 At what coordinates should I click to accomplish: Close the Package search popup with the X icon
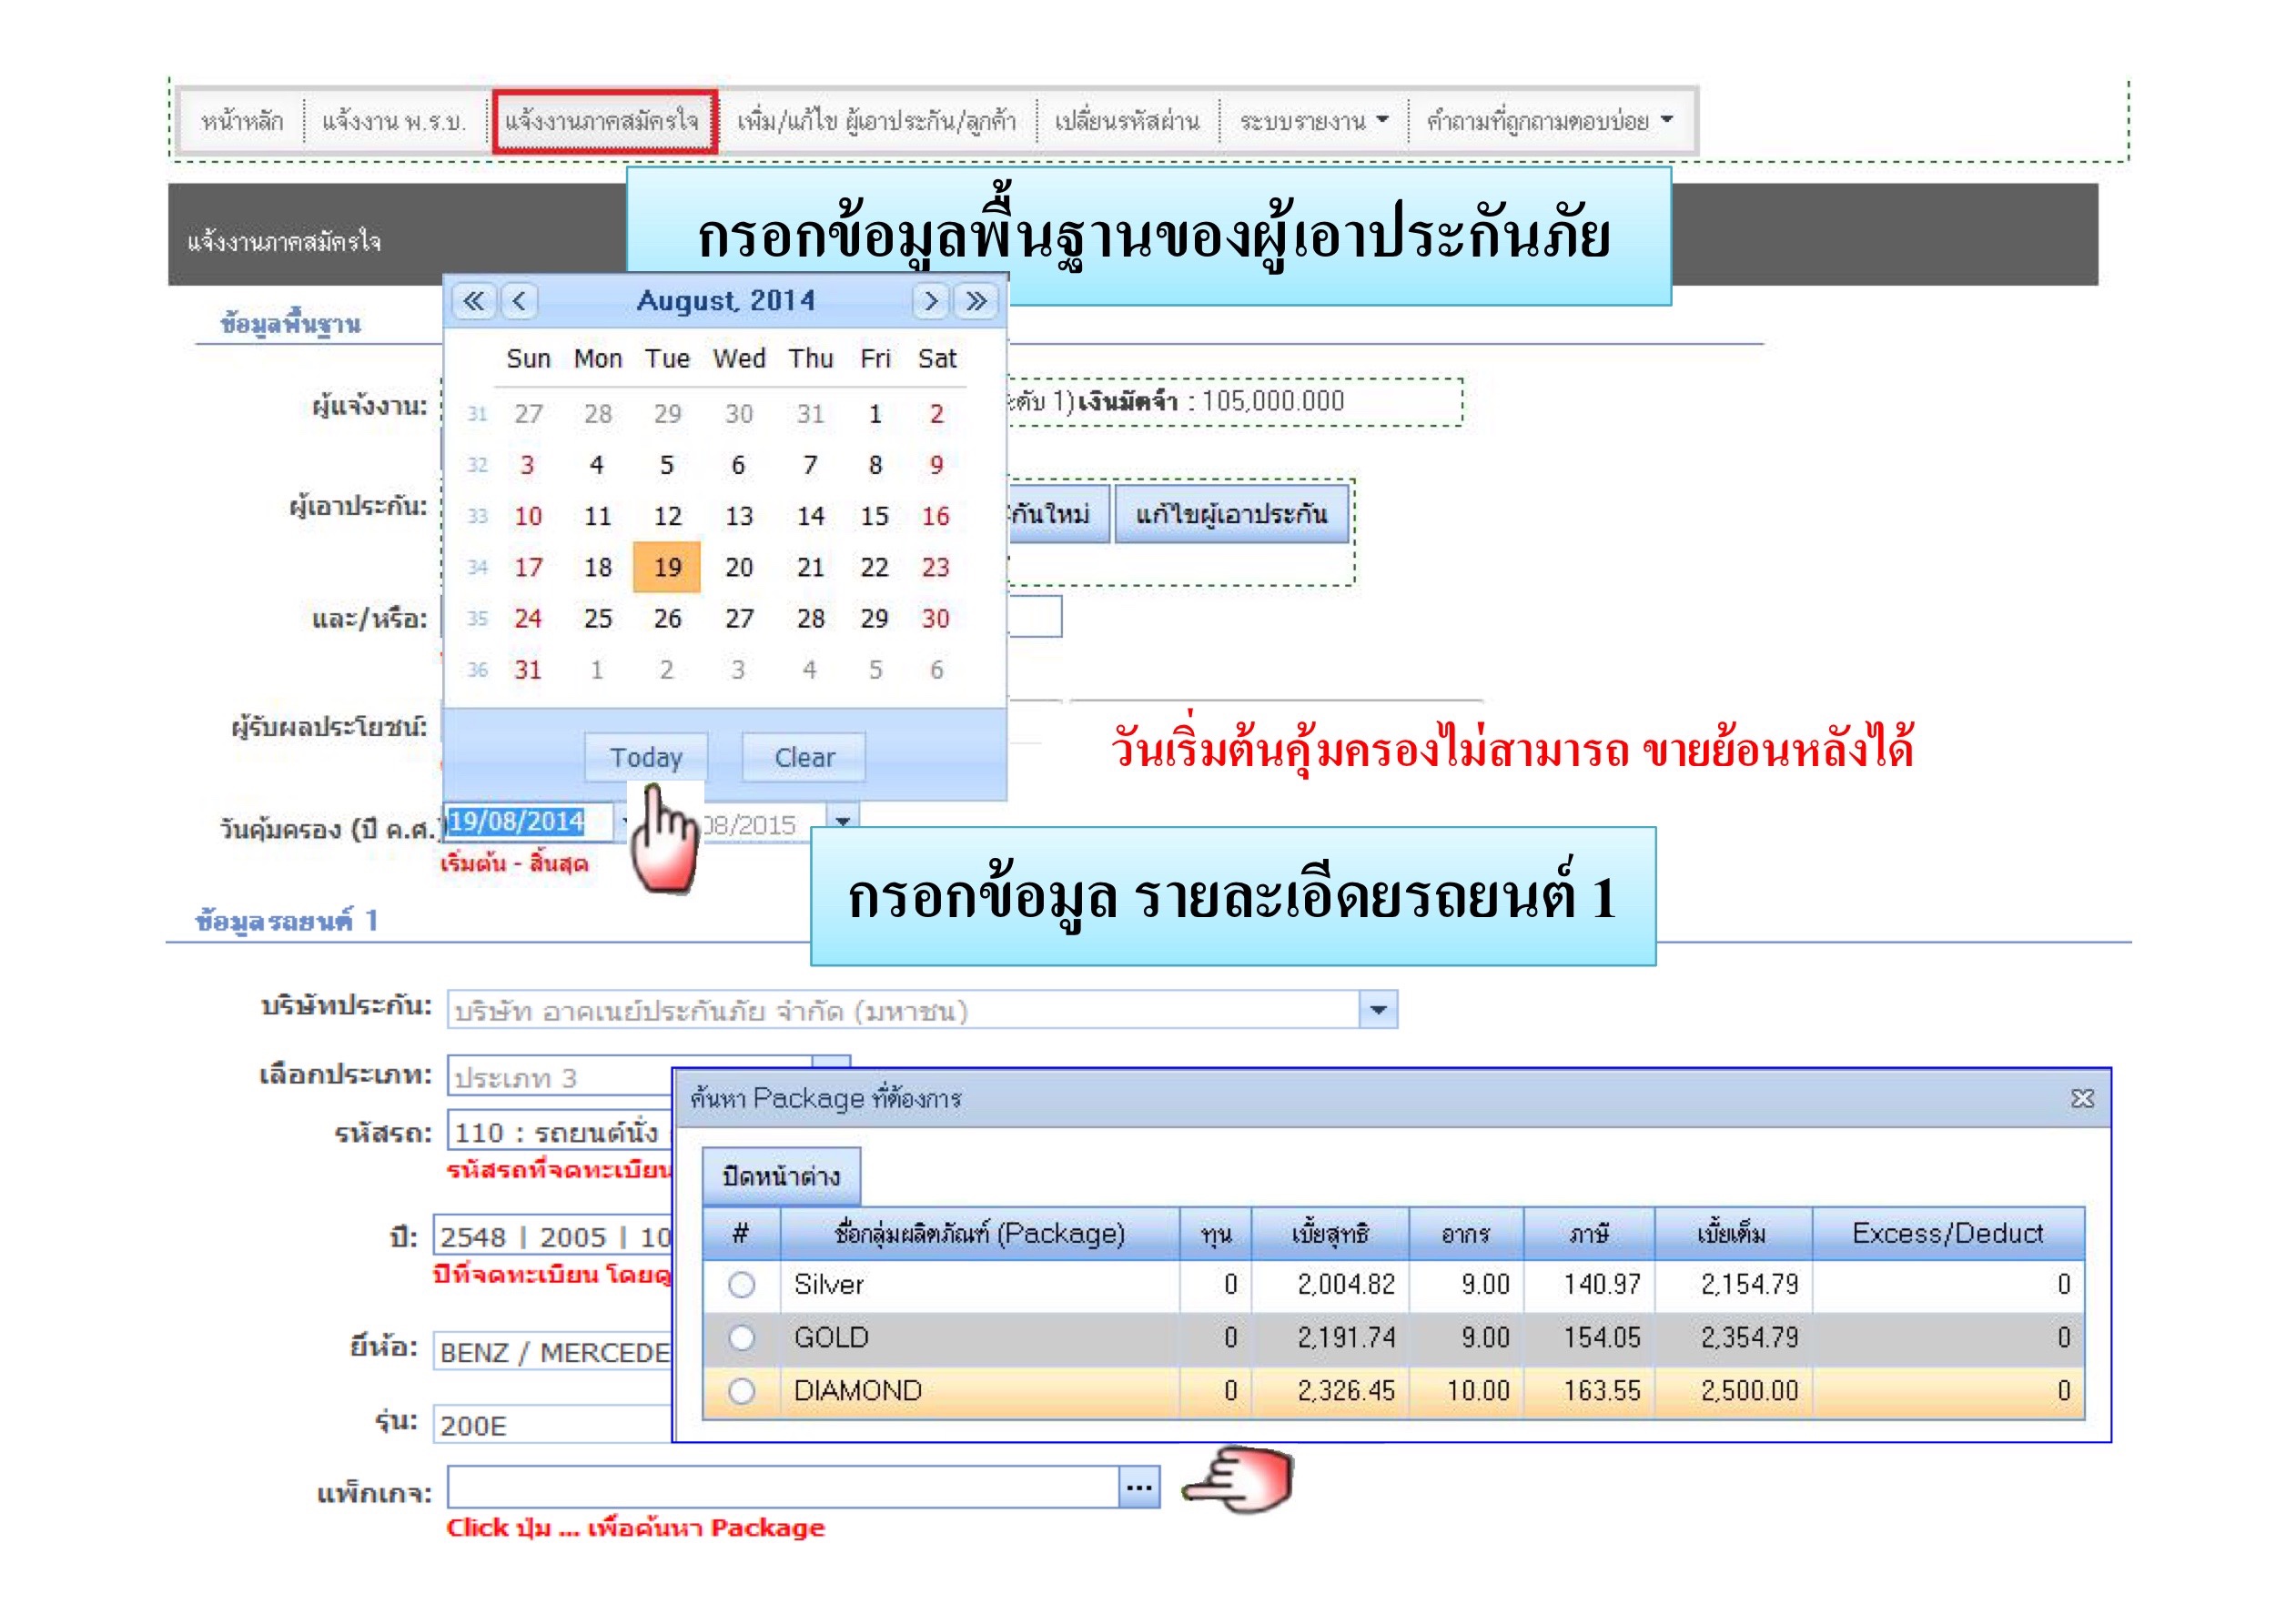[2082, 1099]
